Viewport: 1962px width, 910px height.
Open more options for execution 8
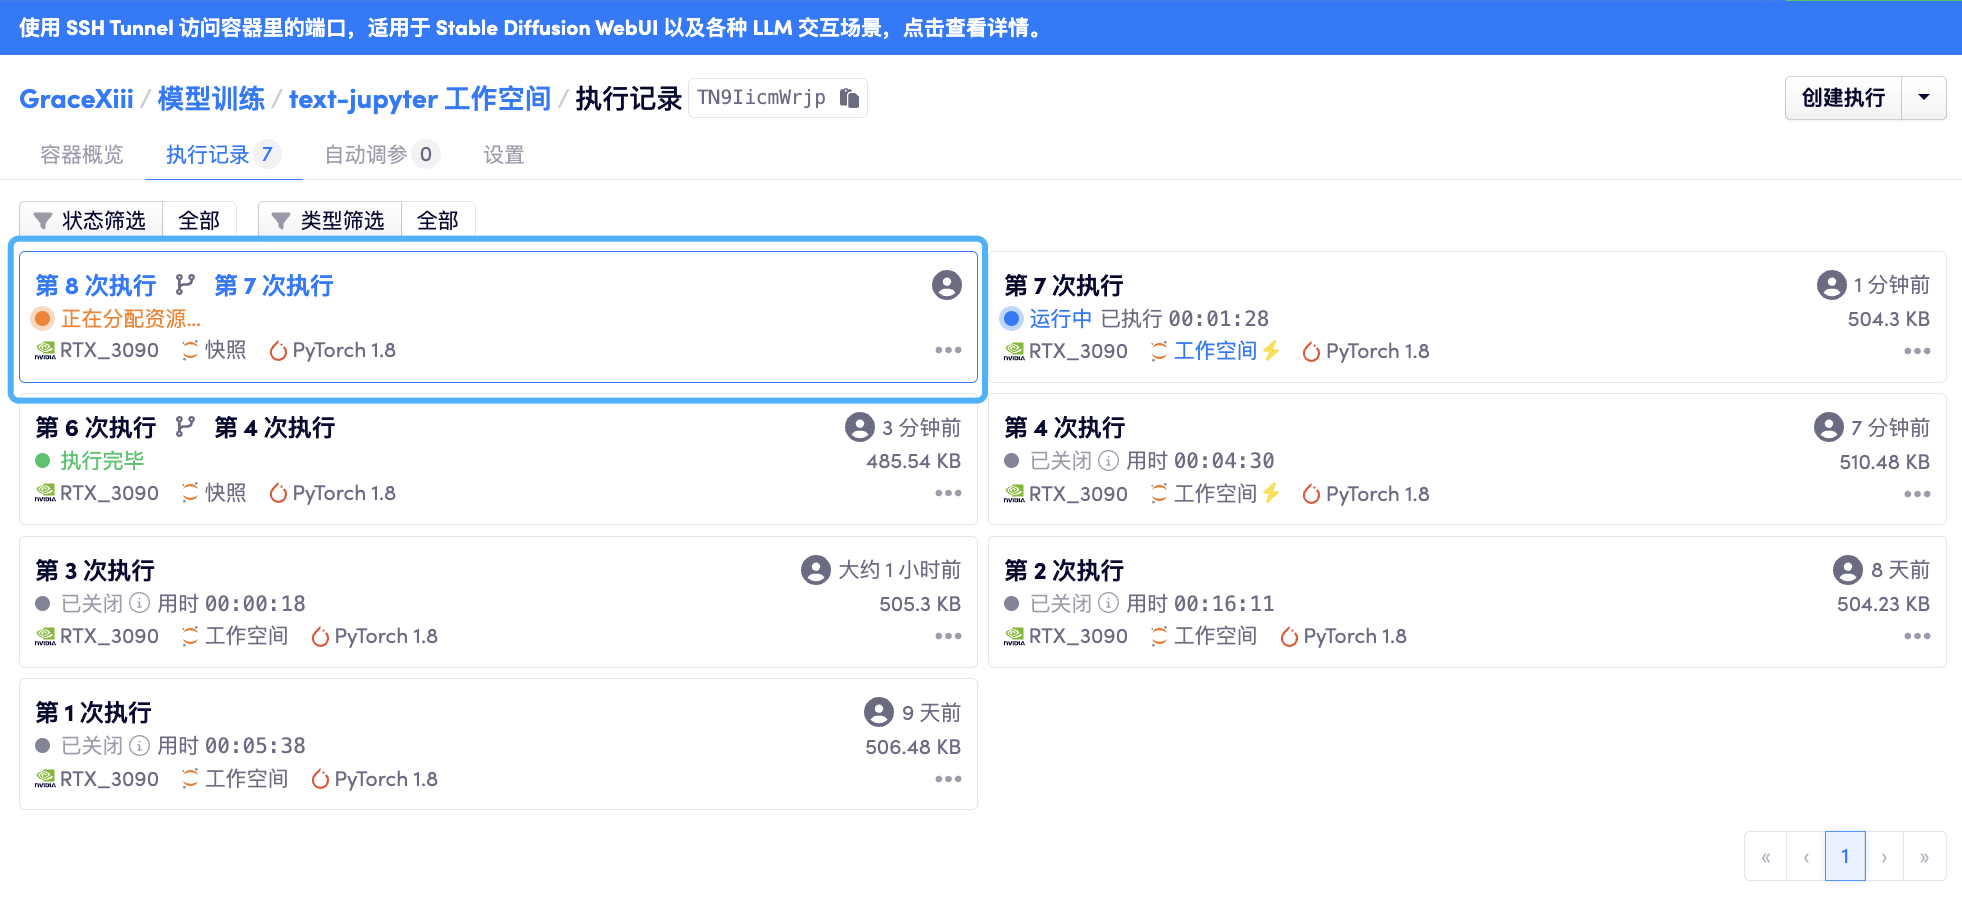click(x=947, y=351)
